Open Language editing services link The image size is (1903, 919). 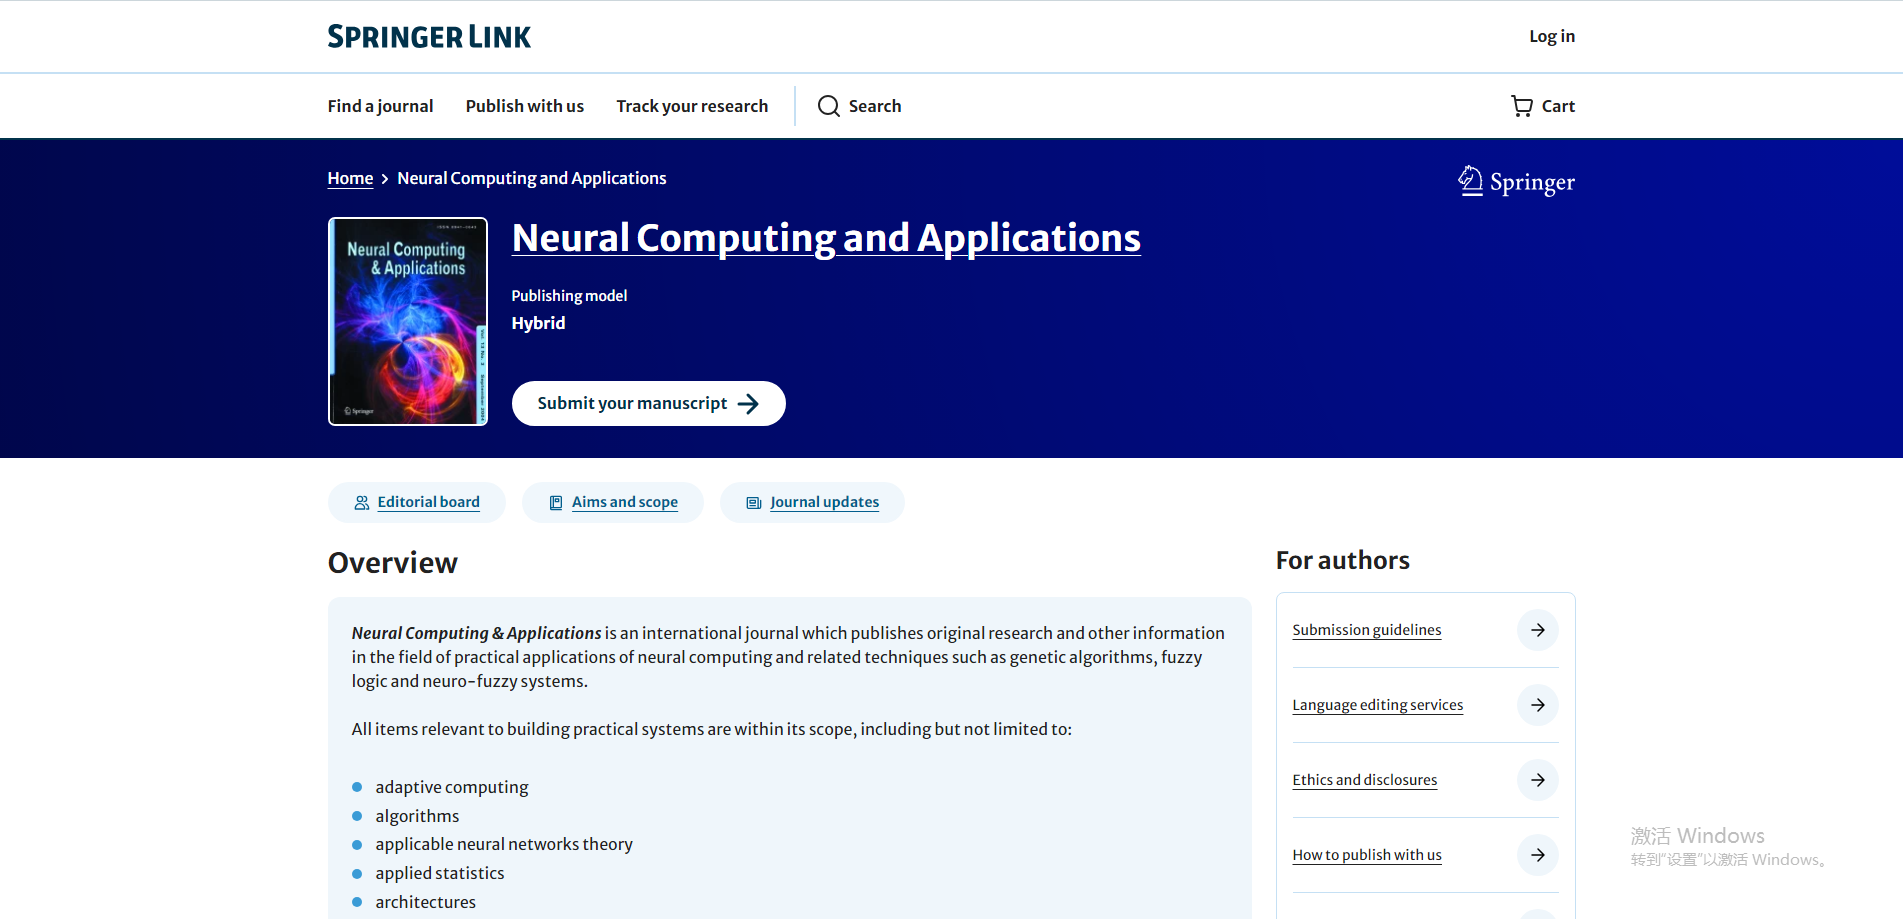pos(1378,705)
